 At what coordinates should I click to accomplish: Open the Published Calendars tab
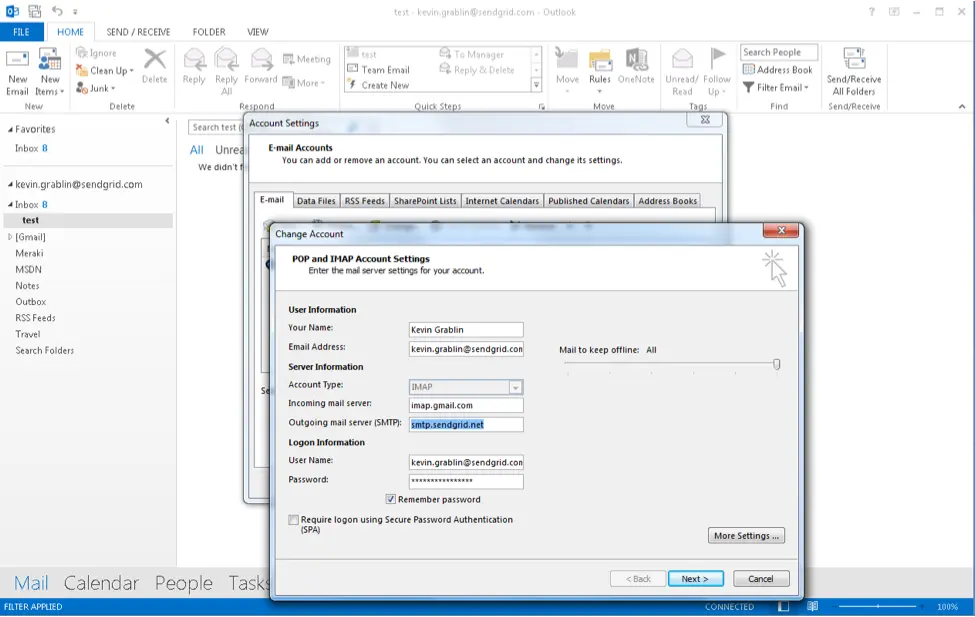click(588, 201)
